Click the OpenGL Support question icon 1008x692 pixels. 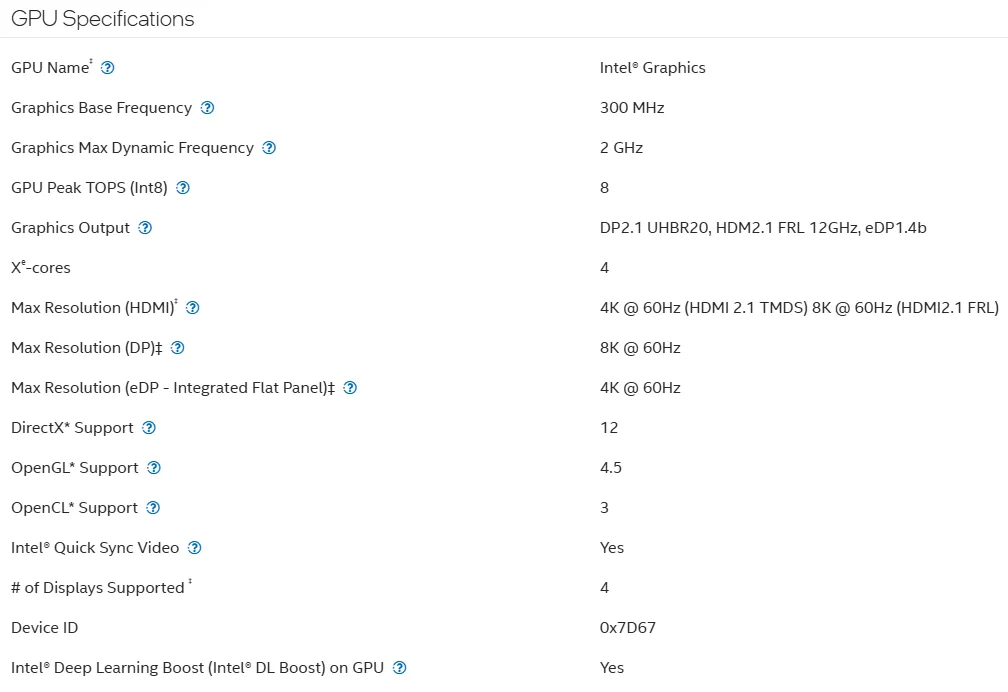pos(154,468)
